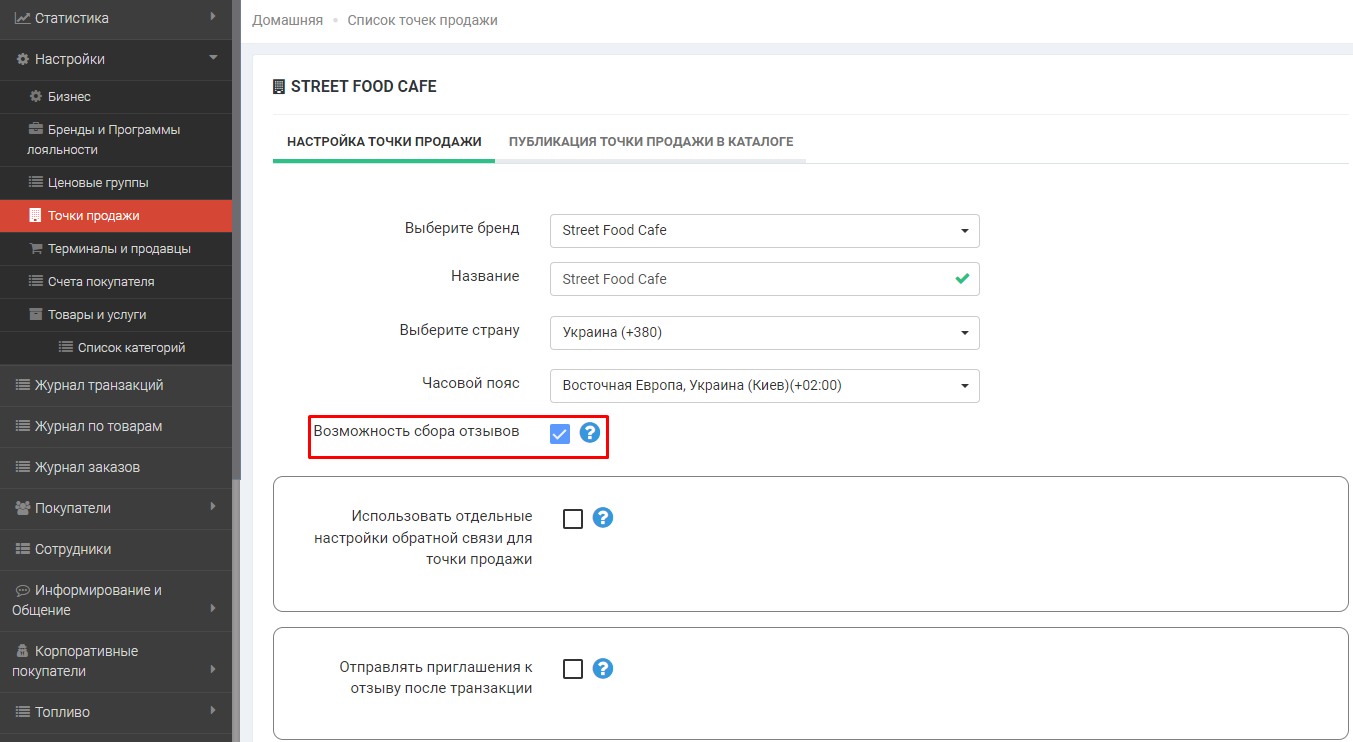Expand the Топливо sidebar section

coord(62,713)
